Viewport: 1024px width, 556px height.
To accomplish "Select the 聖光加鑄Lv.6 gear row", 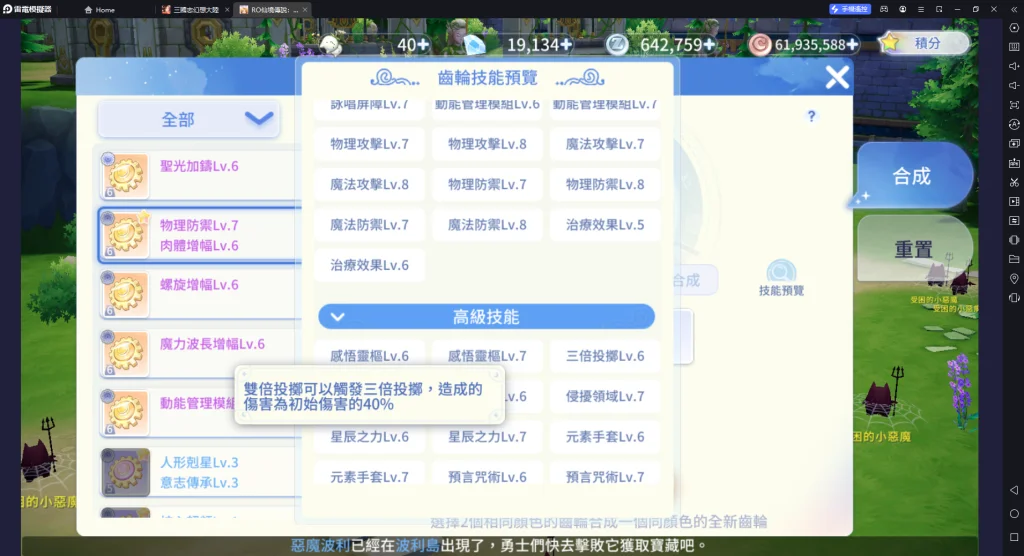I will [x=201, y=175].
